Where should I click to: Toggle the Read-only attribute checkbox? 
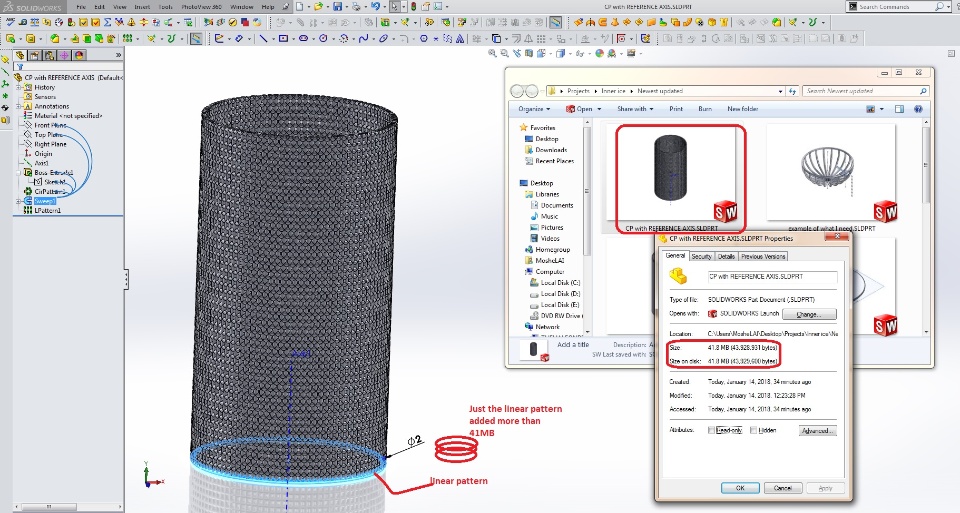pos(711,430)
